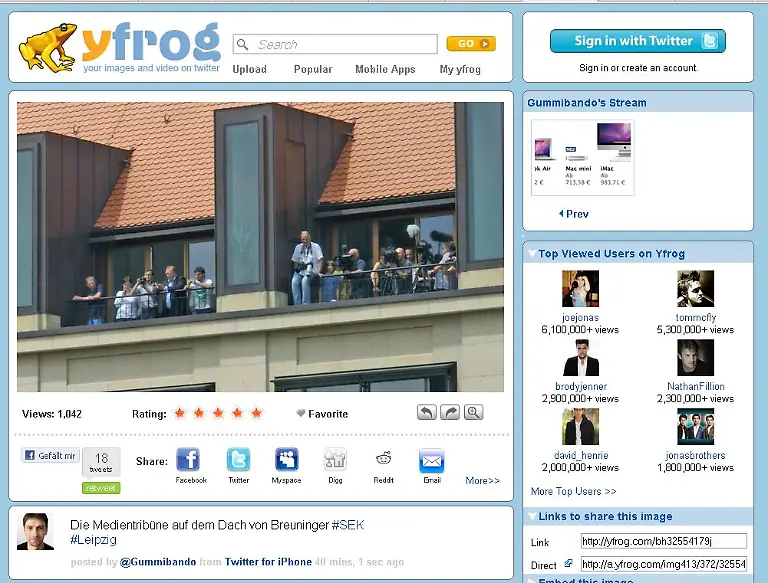Viewport: 768px width, 583px height.
Task: Click the heart Favorite icon
Action: (301, 413)
